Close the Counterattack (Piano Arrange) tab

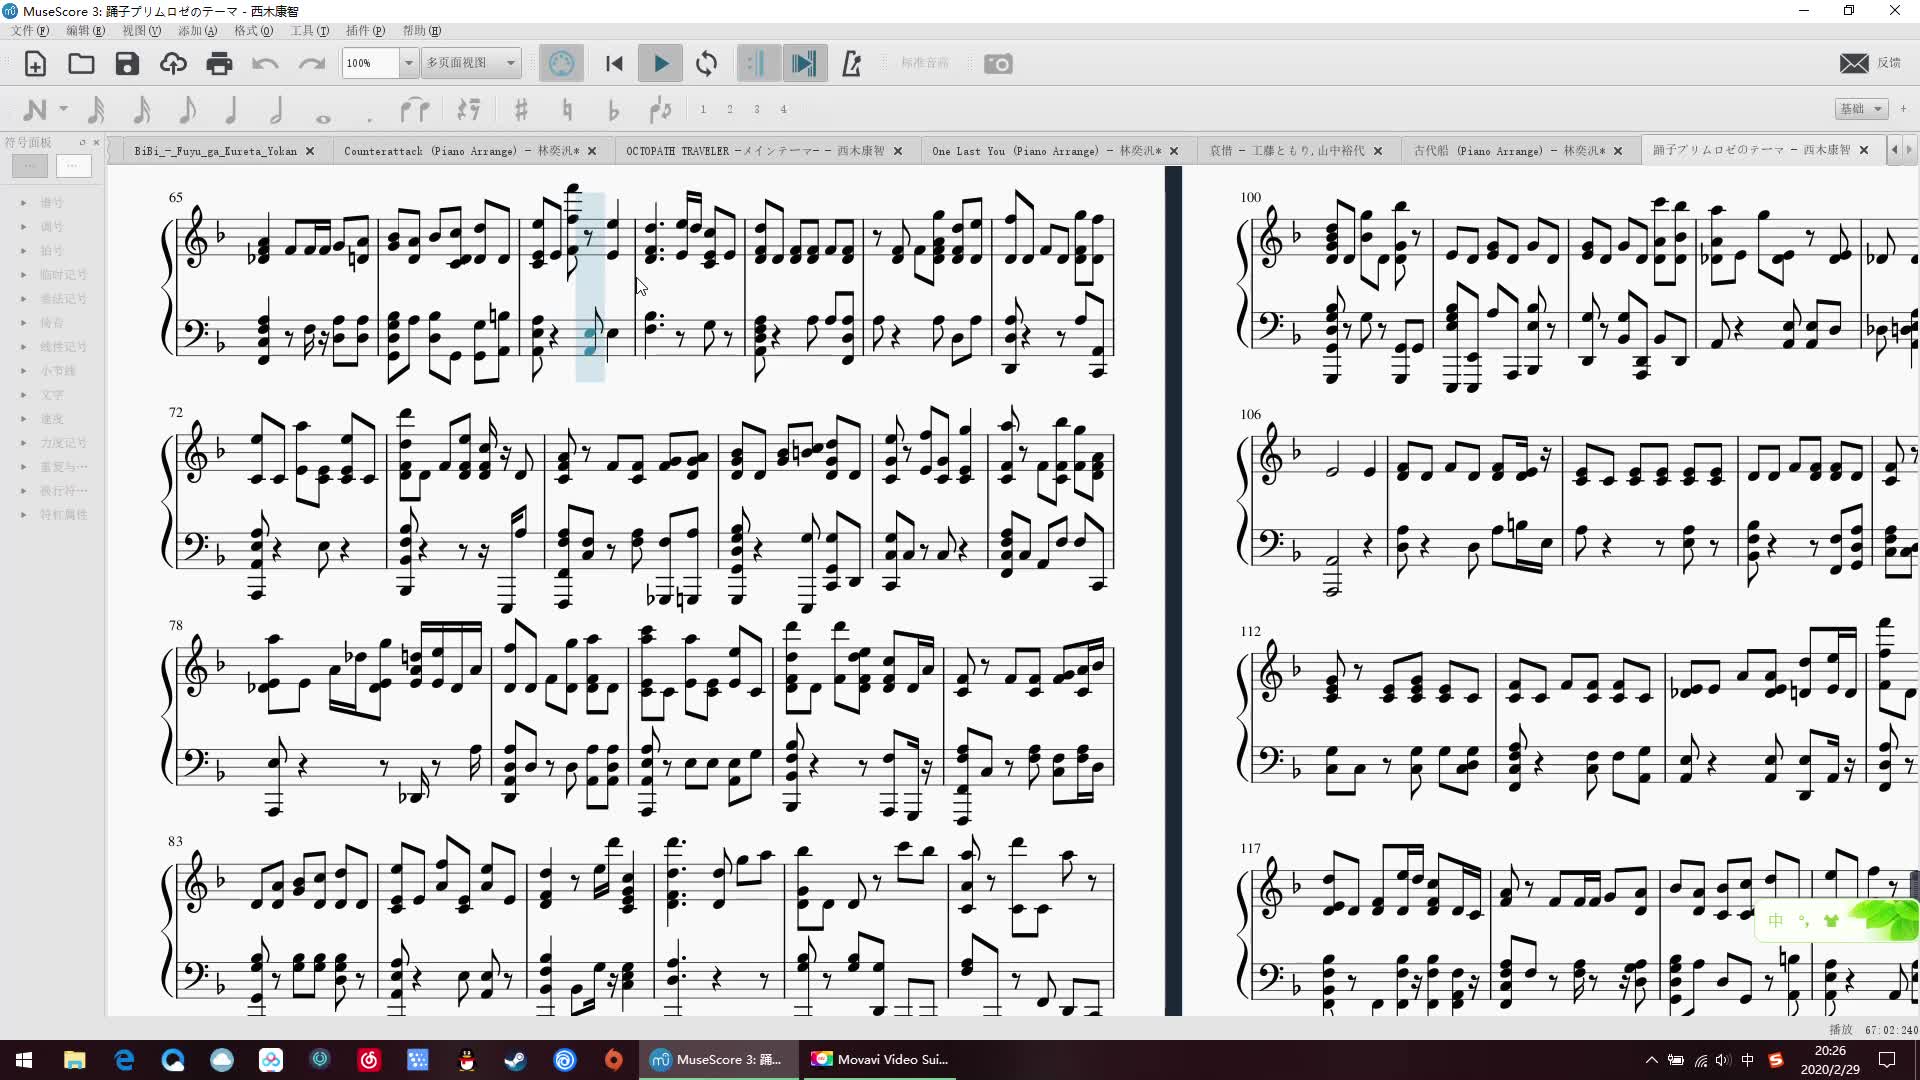click(x=592, y=151)
